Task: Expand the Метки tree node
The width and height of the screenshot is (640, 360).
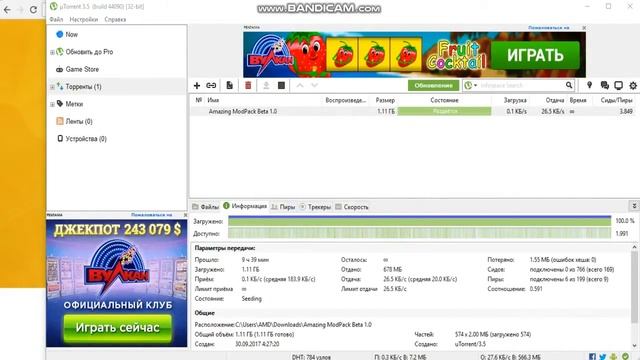Action: [x=52, y=104]
